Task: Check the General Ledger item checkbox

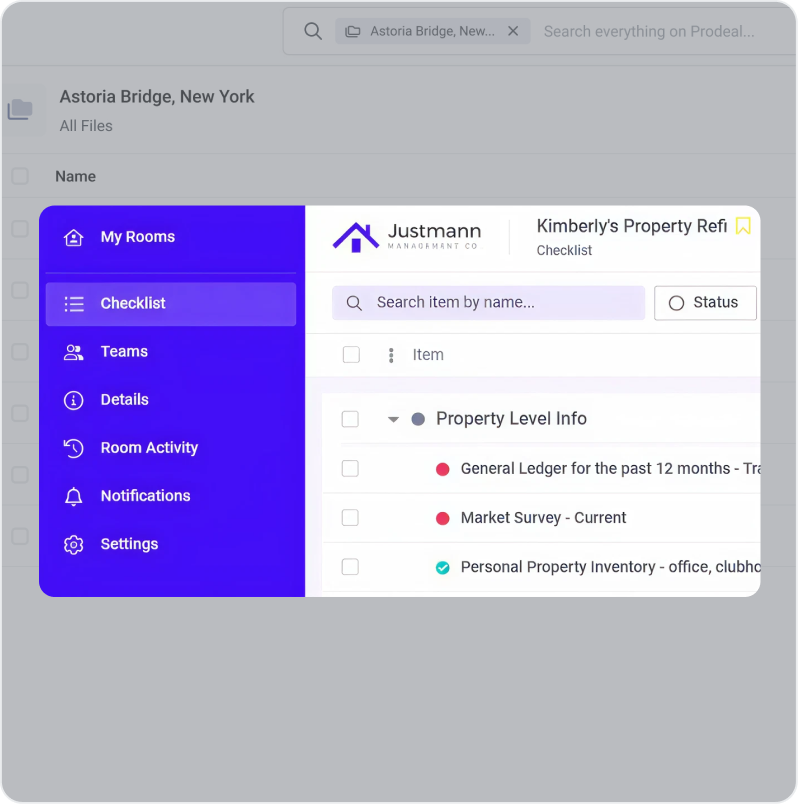Action: (x=350, y=468)
